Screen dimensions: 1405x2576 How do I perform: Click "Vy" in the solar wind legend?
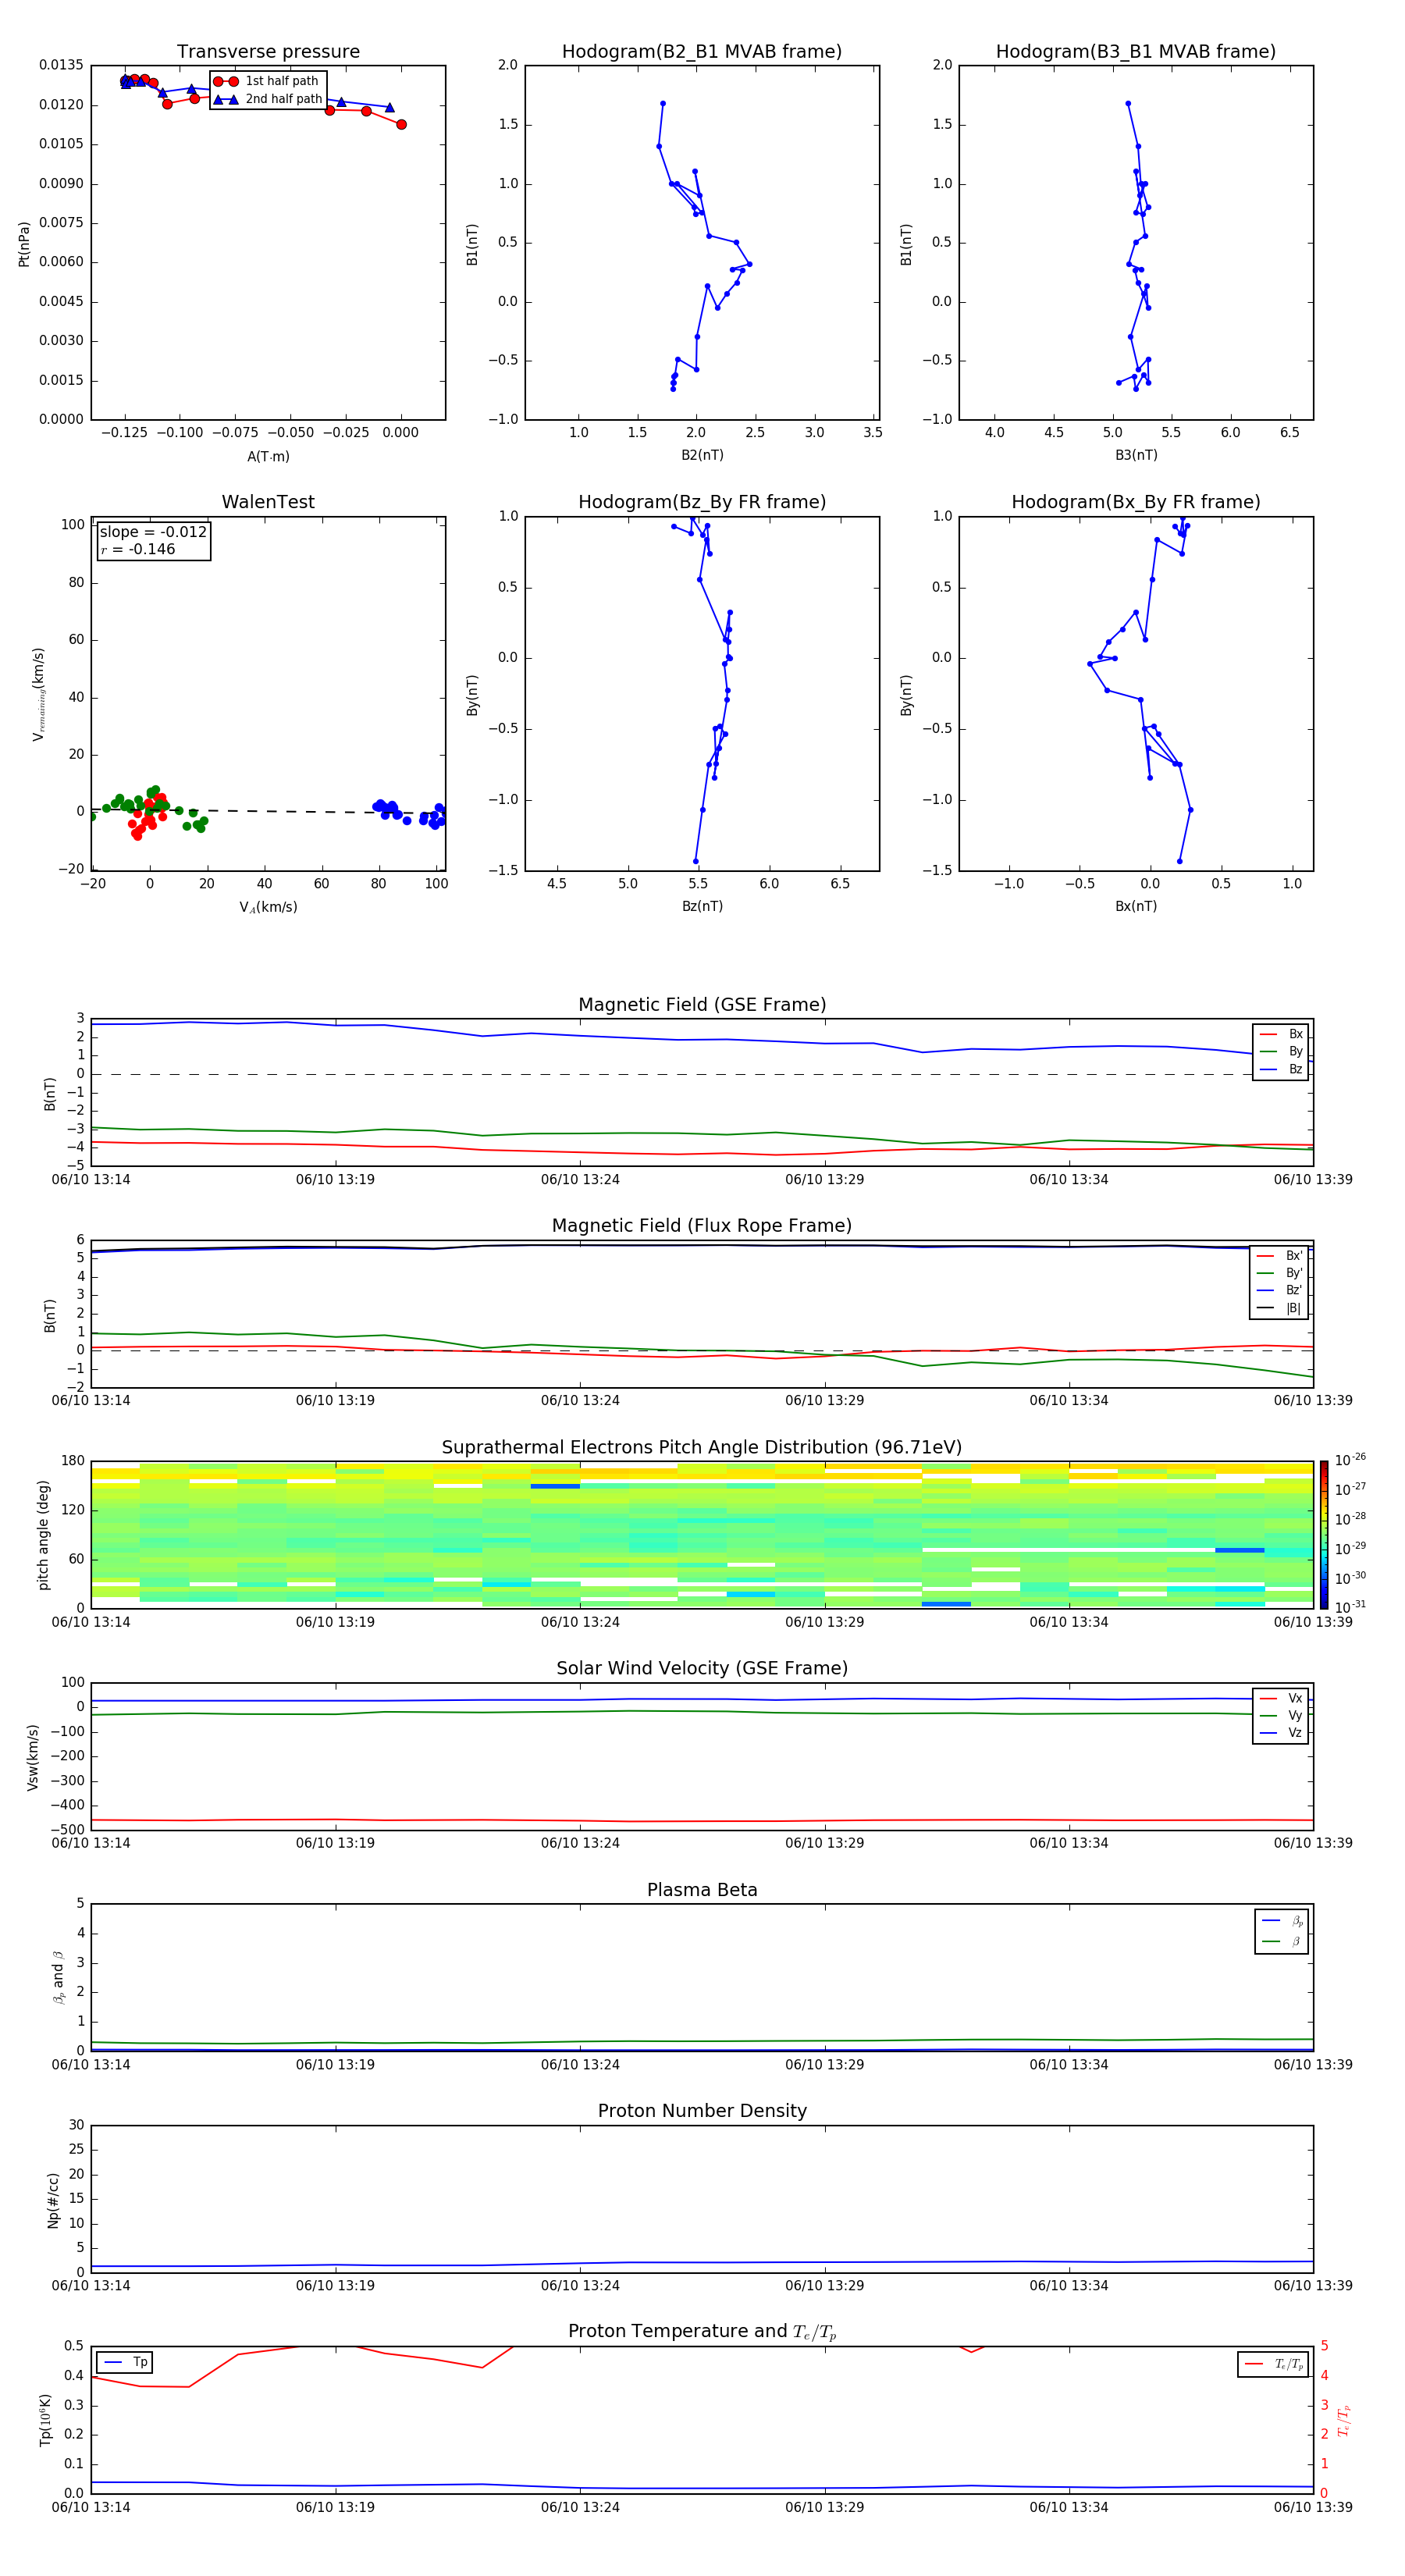(1295, 1716)
